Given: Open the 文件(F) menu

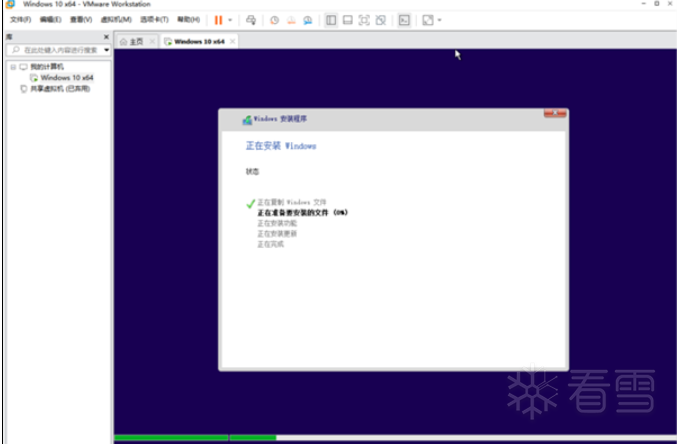Looking at the screenshot, I should 20,20.
